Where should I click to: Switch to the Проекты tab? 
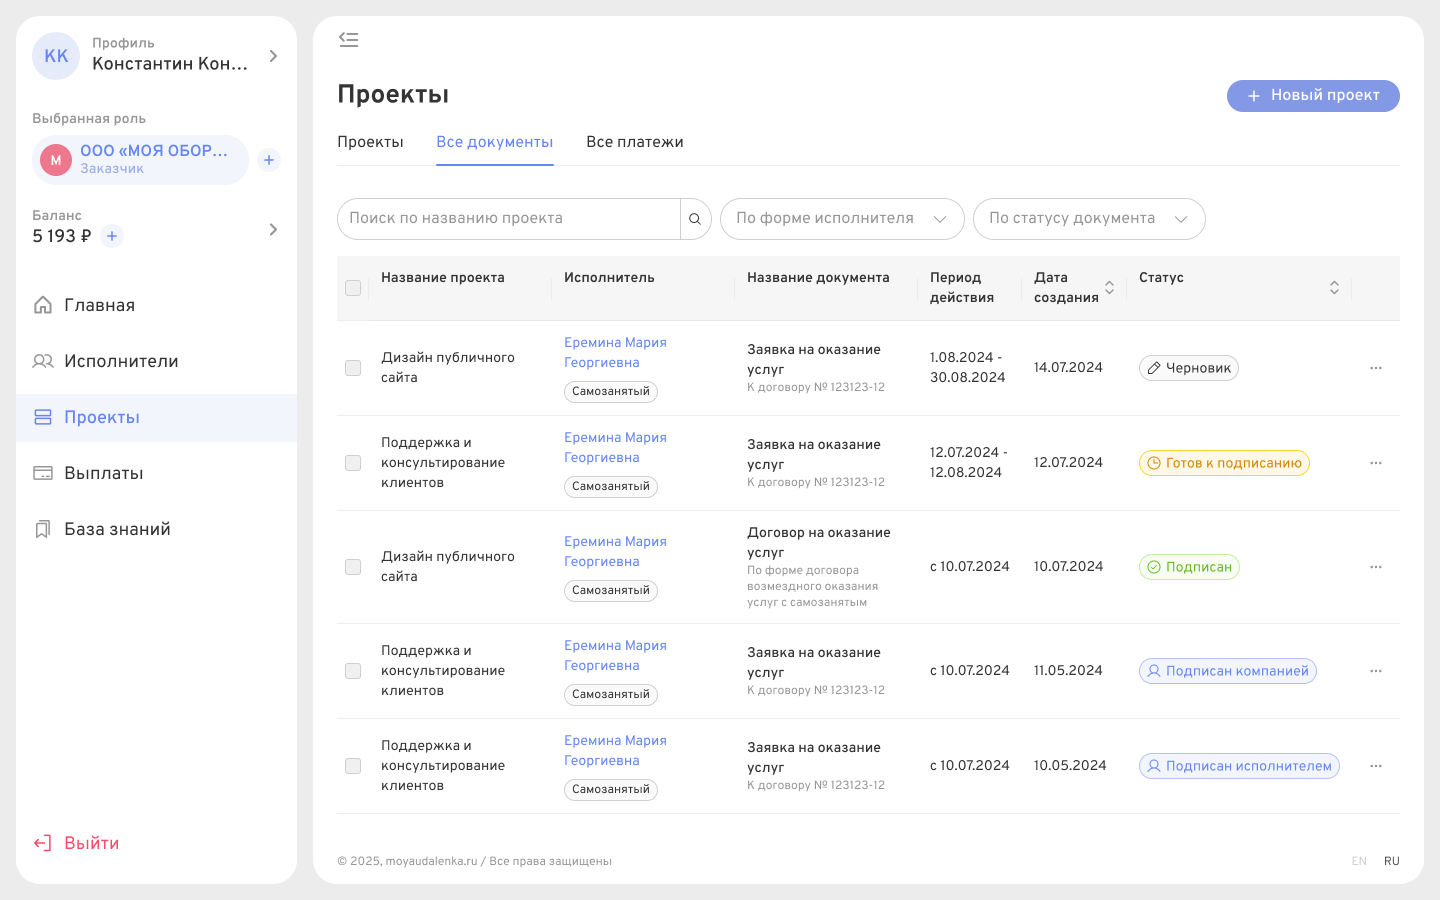[371, 142]
